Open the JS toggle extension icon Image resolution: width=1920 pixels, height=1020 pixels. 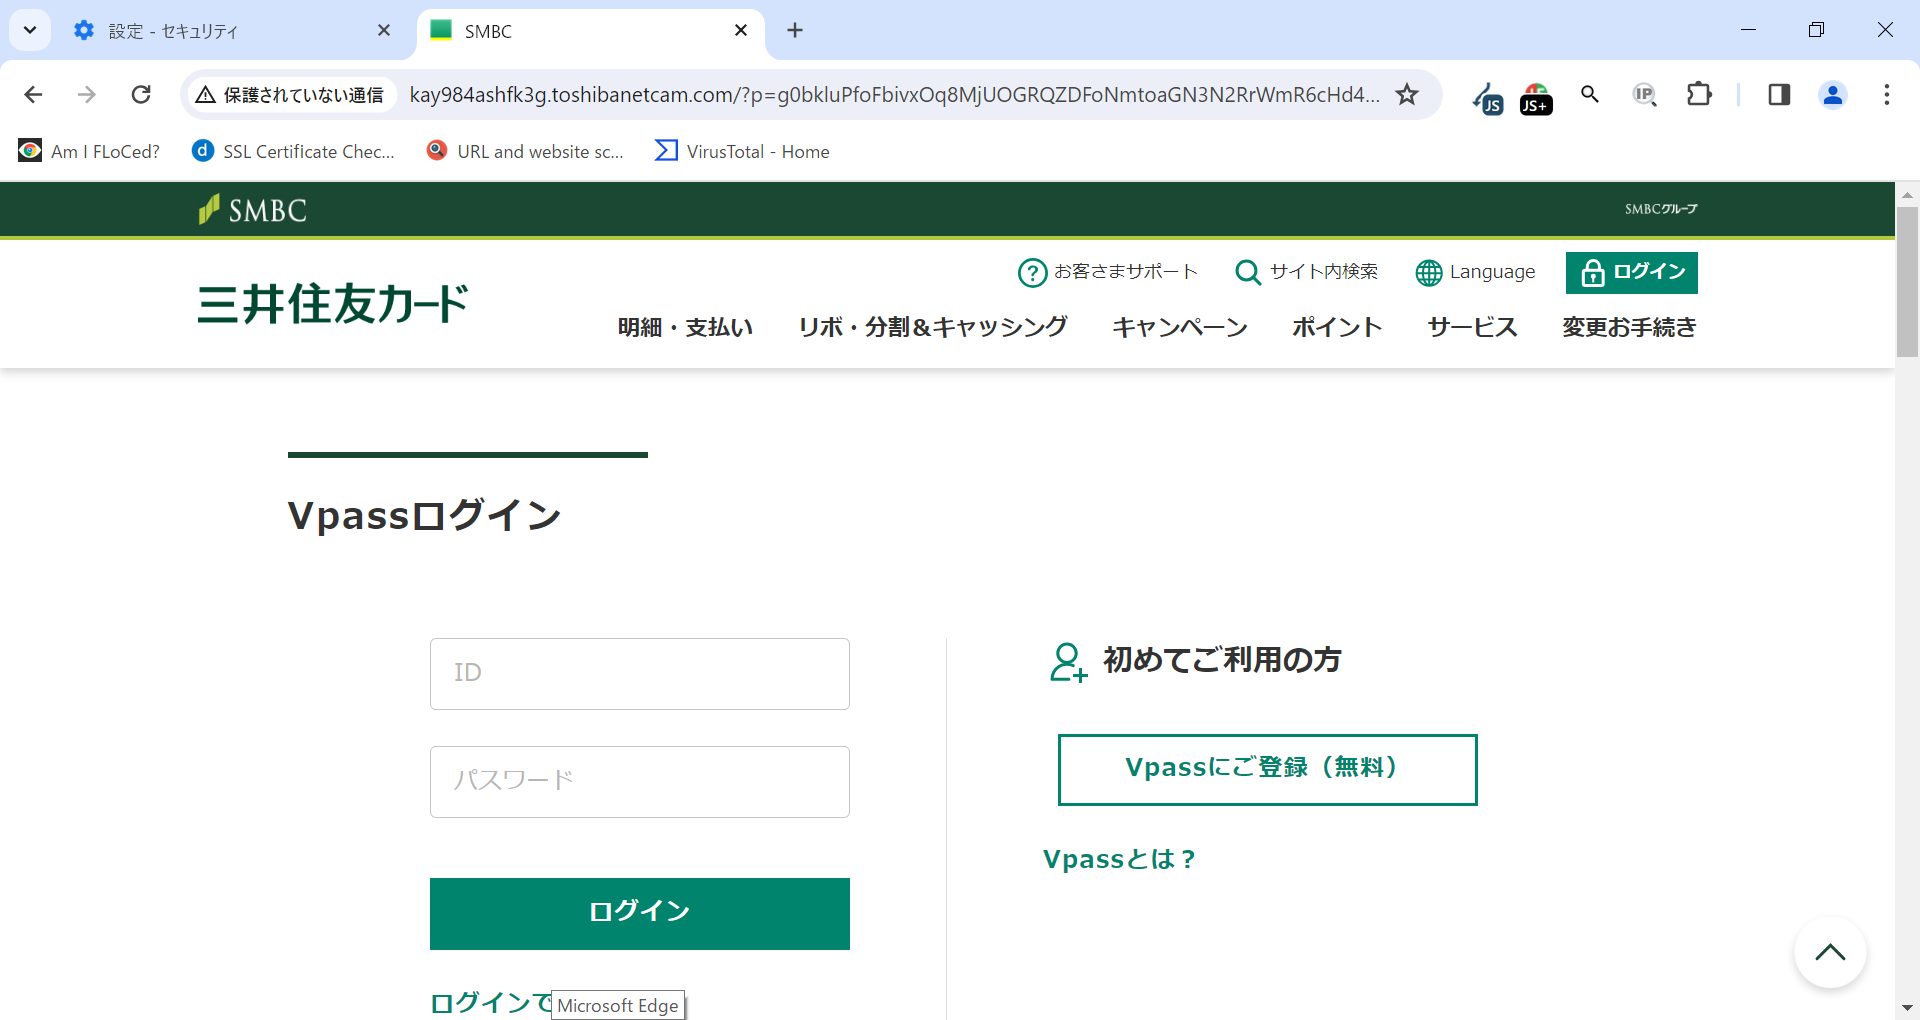(x=1488, y=97)
